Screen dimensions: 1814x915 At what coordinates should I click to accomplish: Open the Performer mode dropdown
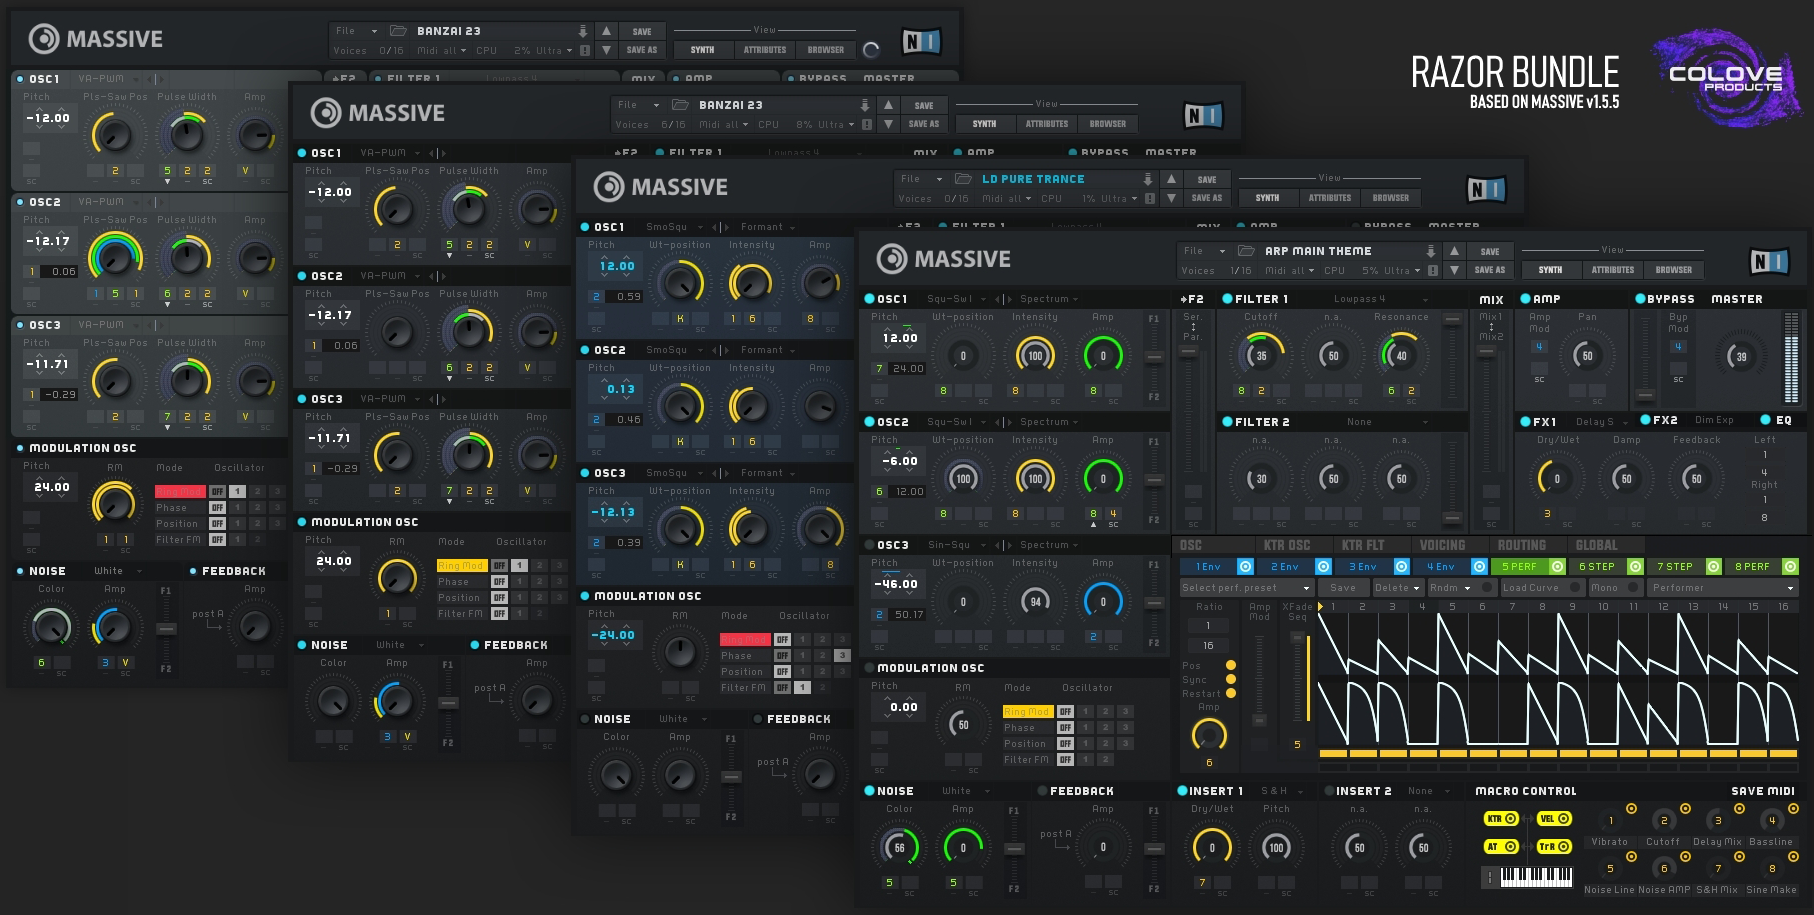click(x=1721, y=588)
